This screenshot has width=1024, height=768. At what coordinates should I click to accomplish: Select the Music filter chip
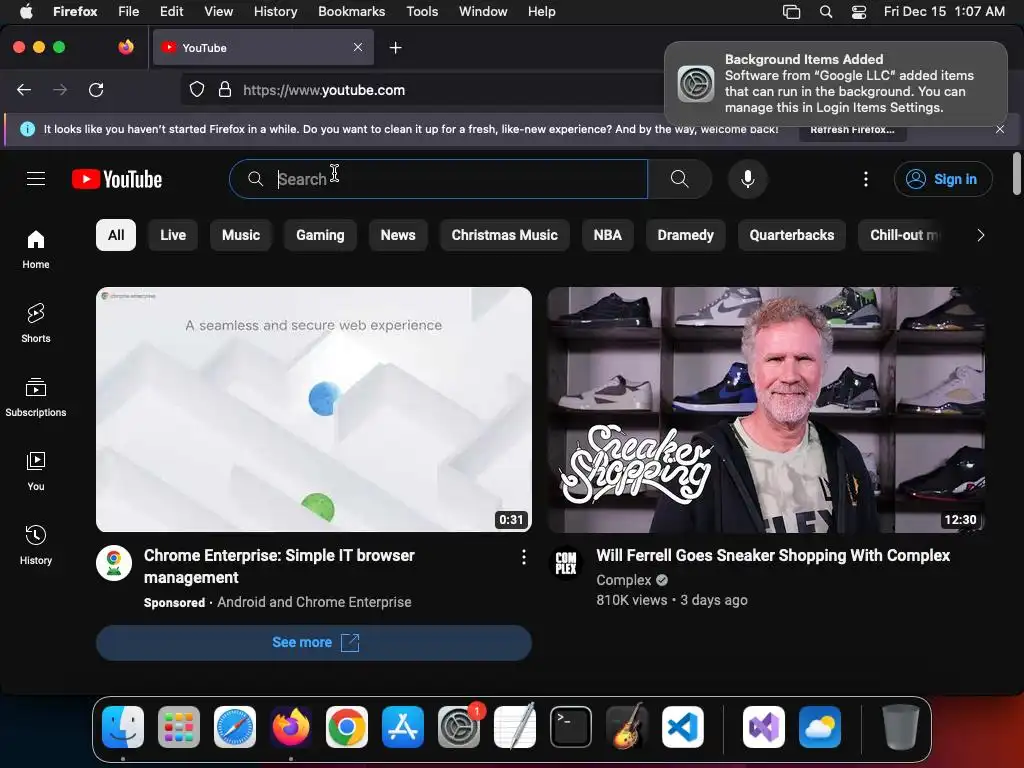[x=241, y=235]
